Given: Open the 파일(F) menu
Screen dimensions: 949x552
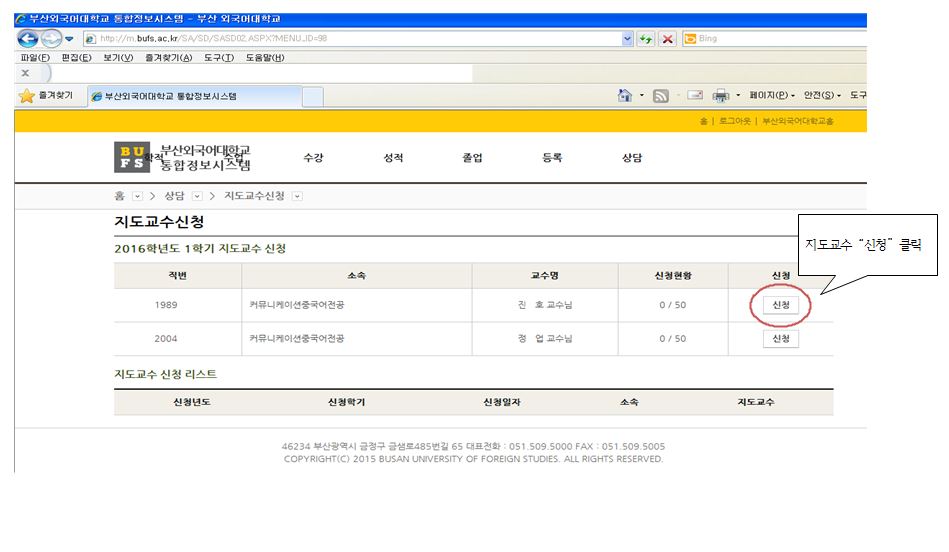Looking at the screenshot, I should pyautogui.click(x=35, y=58).
